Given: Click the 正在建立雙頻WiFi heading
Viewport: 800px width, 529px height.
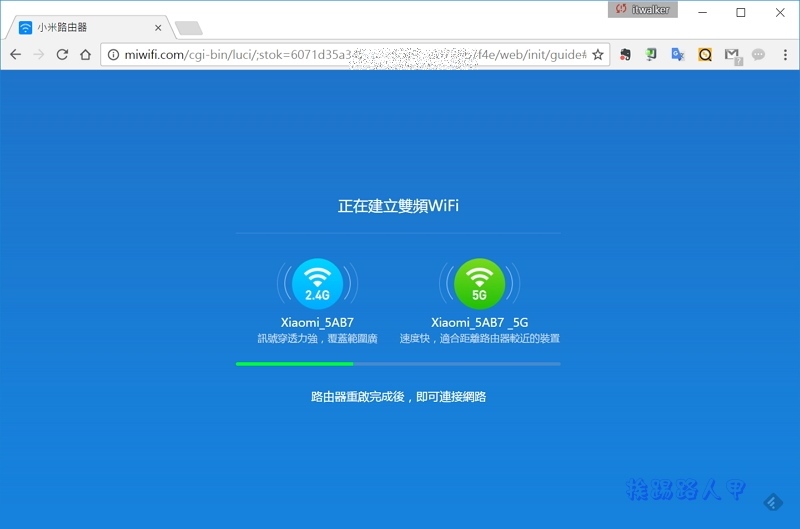Looking at the screenshot, I should [x=398, y=206].
